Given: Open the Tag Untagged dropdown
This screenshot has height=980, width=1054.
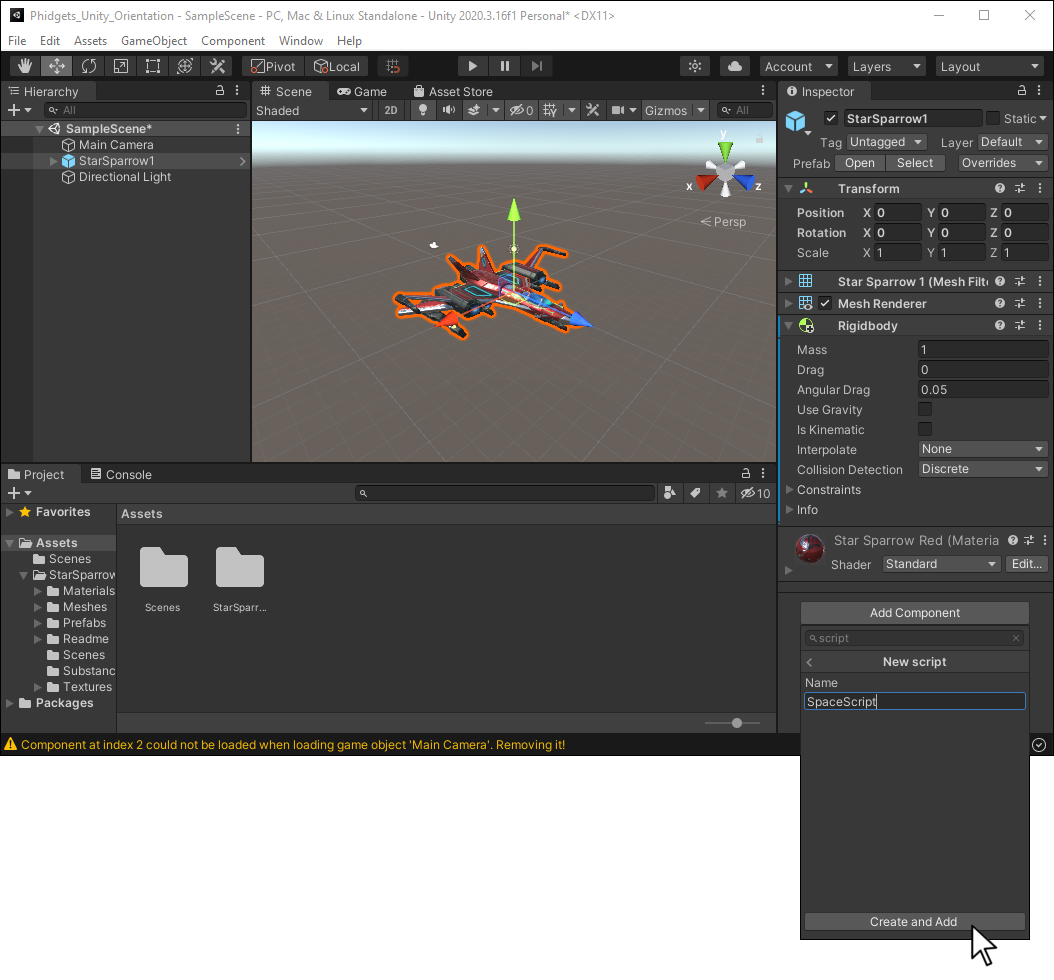Looking at the screenshot, I should [886, 142].
